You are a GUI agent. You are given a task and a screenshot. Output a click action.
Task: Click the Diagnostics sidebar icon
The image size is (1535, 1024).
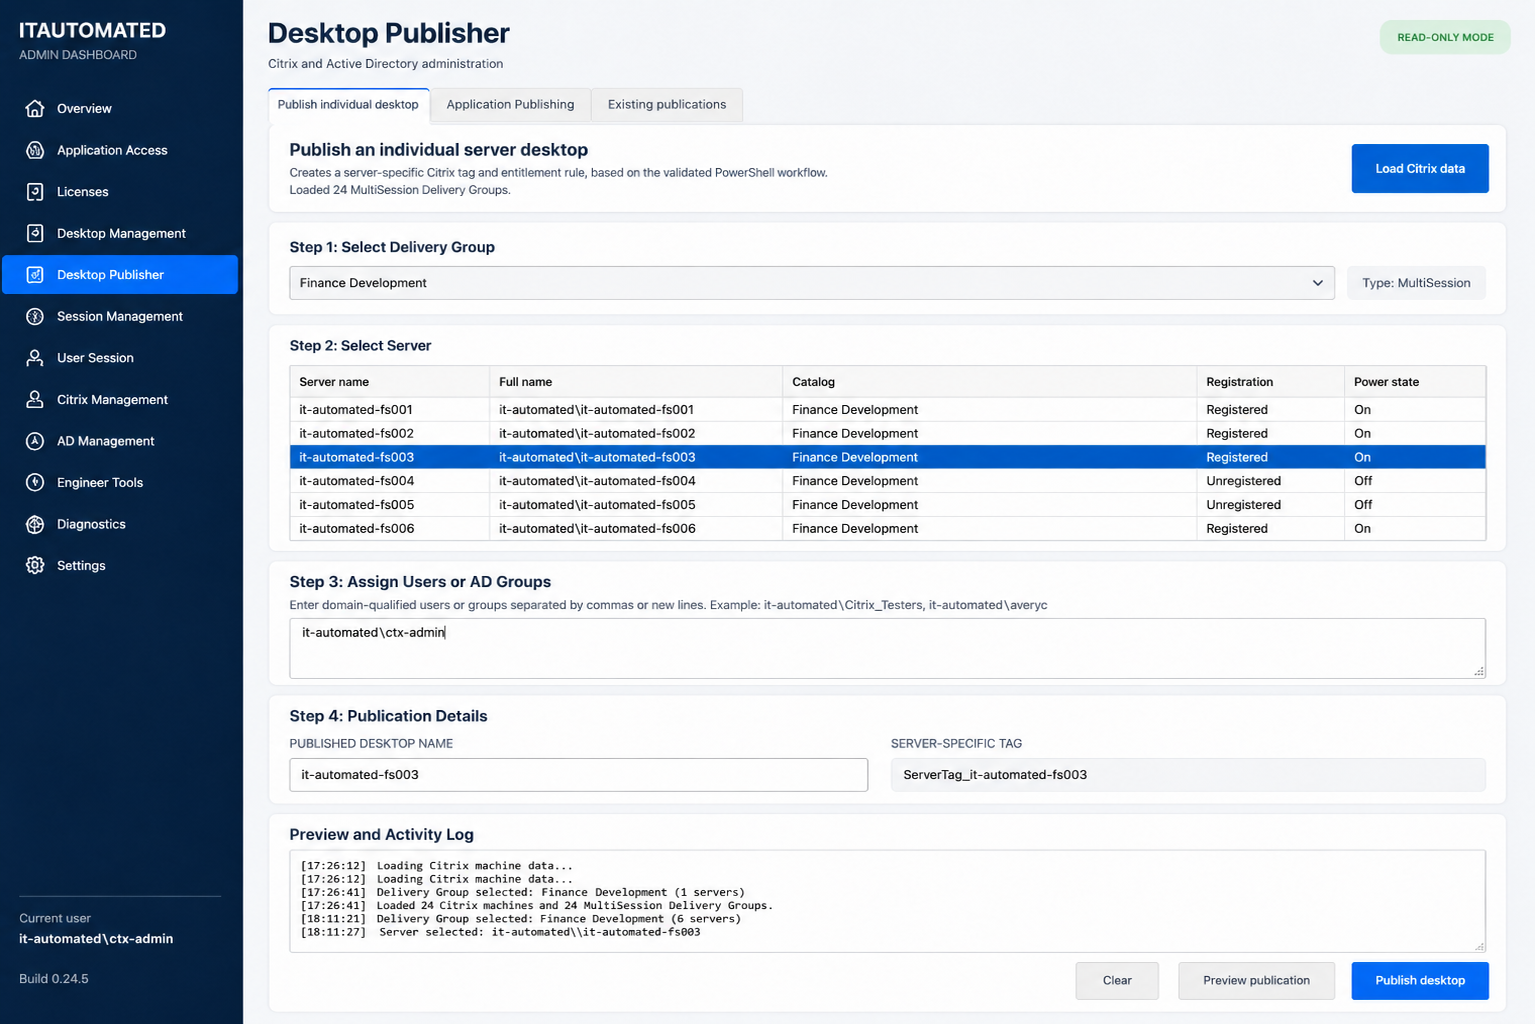click(x=35, y=524)
